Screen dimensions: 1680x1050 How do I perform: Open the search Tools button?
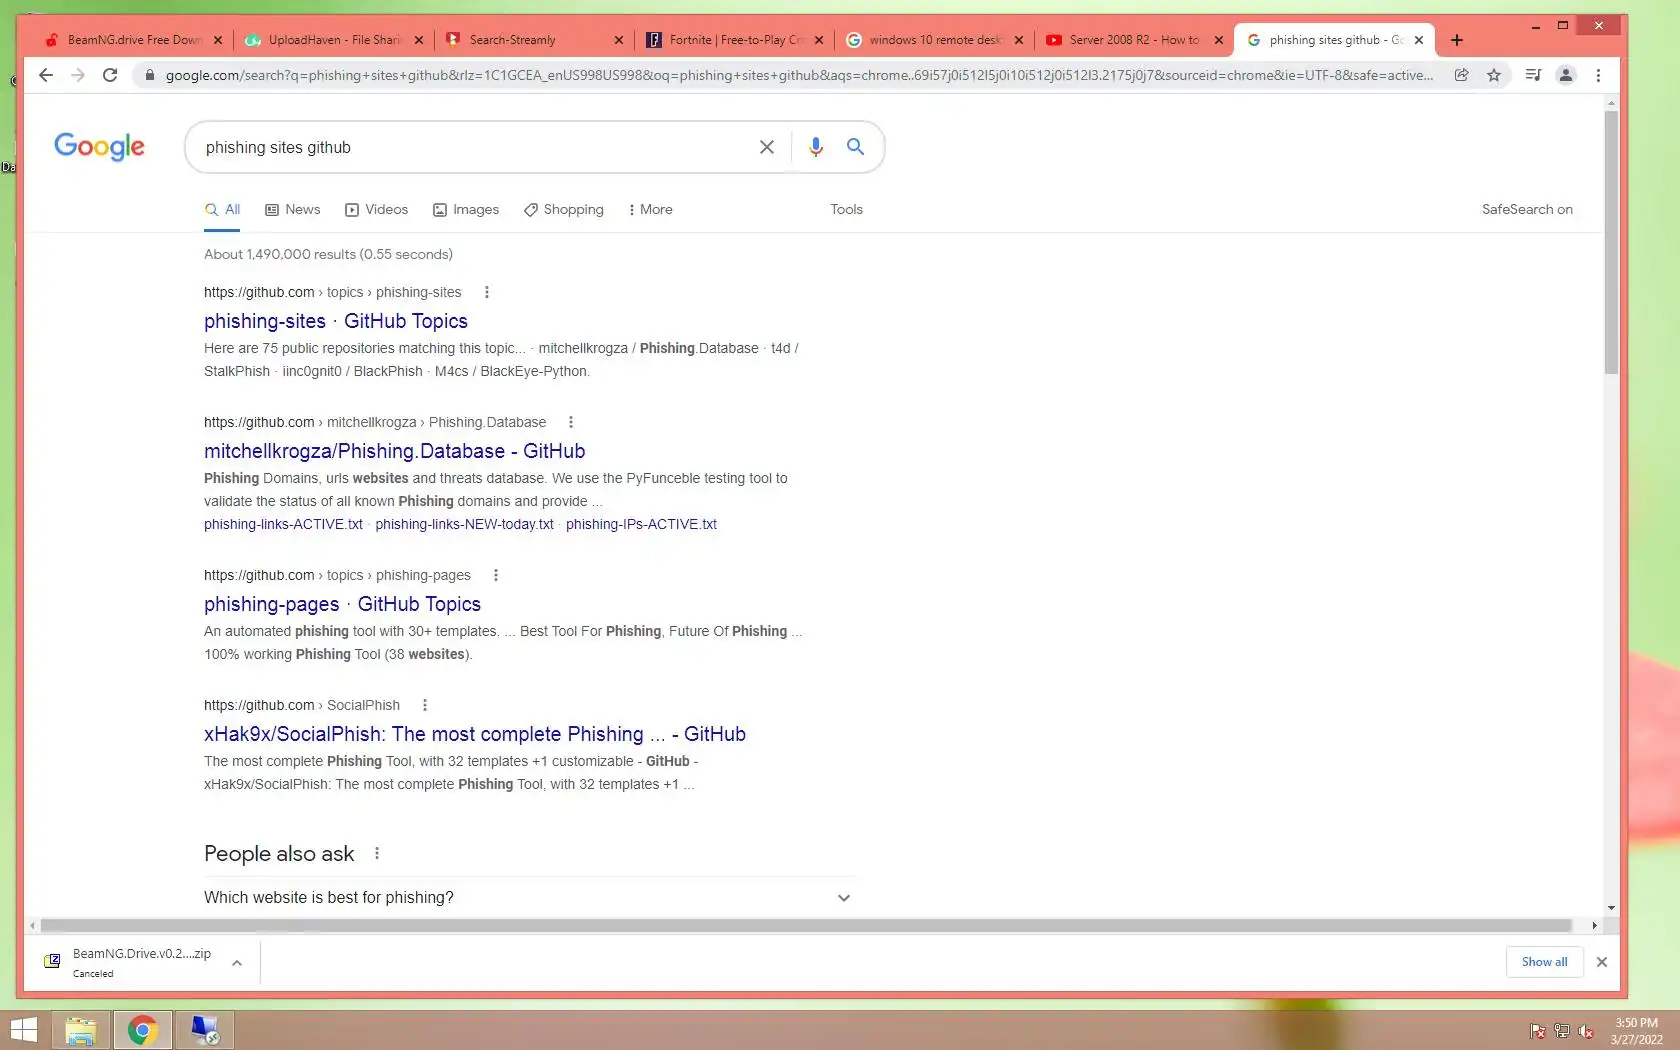pyautogui.click(x=846, y=209)
